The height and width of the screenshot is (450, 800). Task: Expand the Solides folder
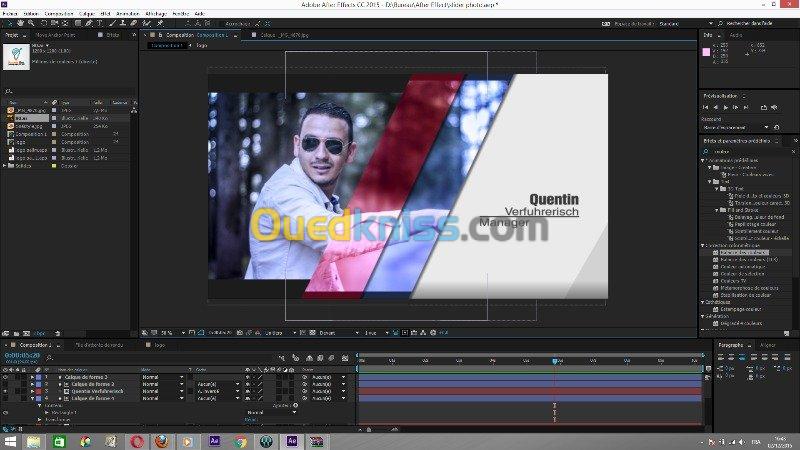click(x=5, y=166)
